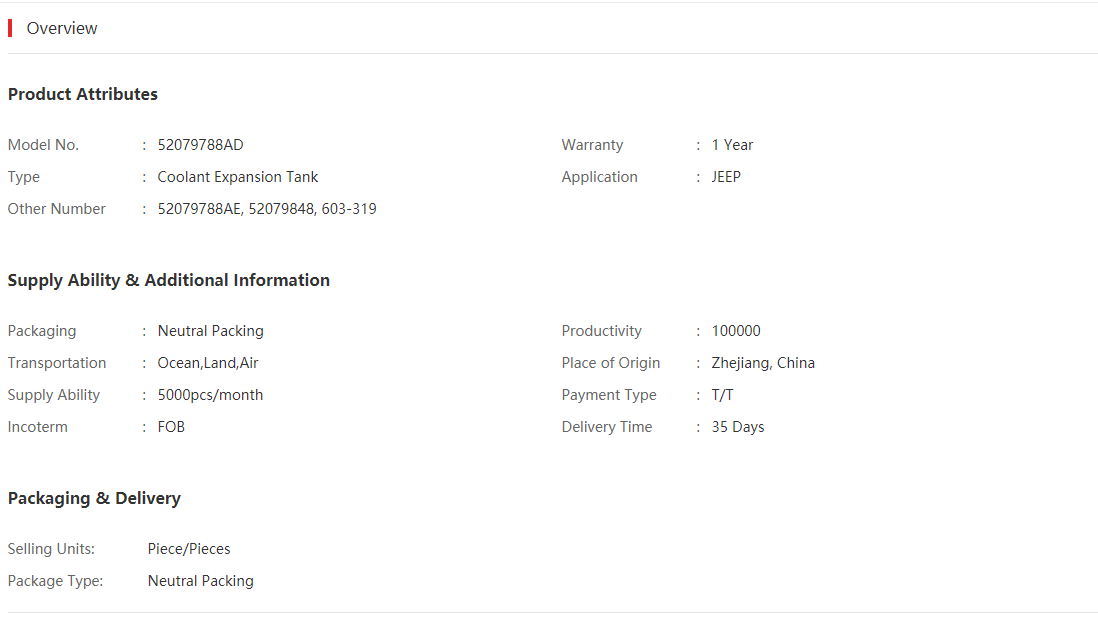The height and width of the screenshot is (618, 1098).
Task: Click the T/T payment type value
Action: click(722, 395)
